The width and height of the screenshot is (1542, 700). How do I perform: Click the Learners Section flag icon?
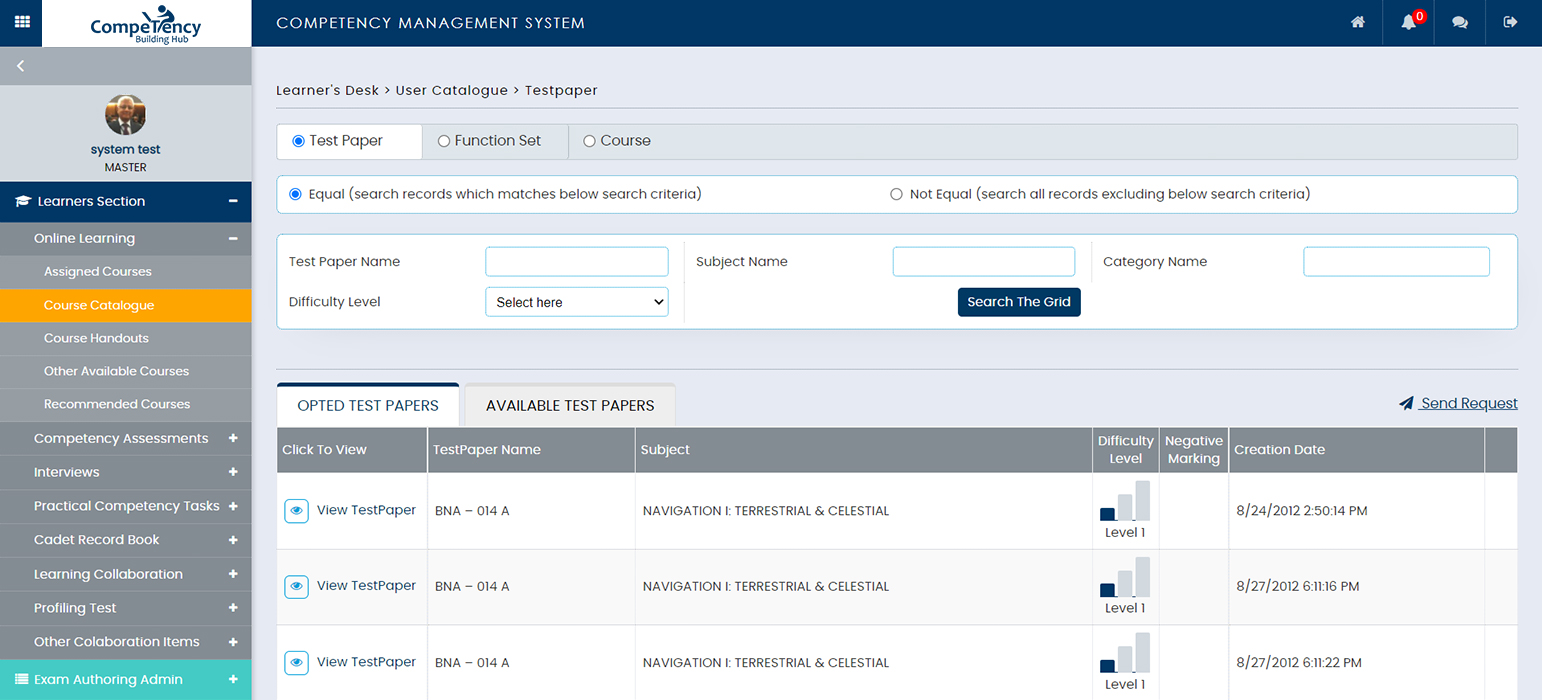tap(25, 201)
